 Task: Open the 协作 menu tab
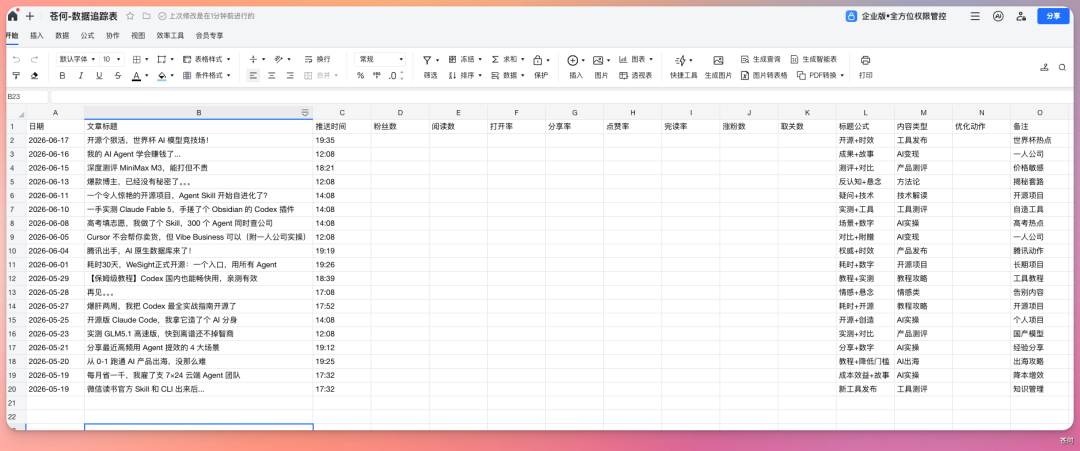(113, 35)
